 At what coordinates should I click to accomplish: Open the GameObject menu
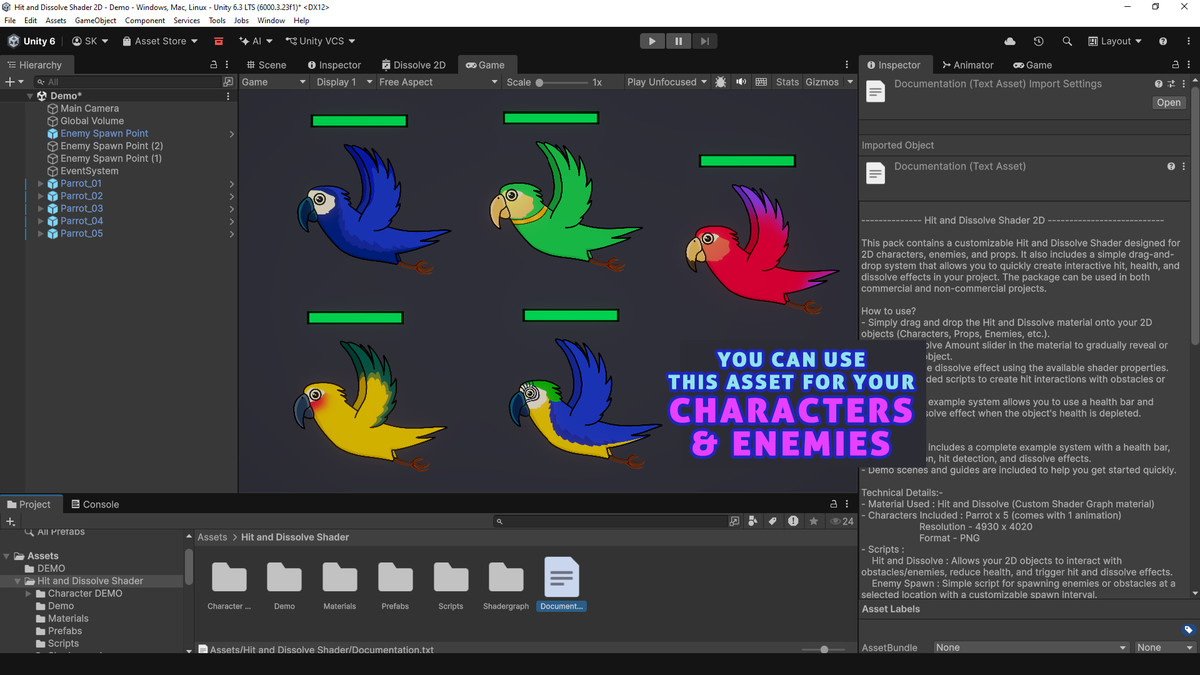point(96,20)
